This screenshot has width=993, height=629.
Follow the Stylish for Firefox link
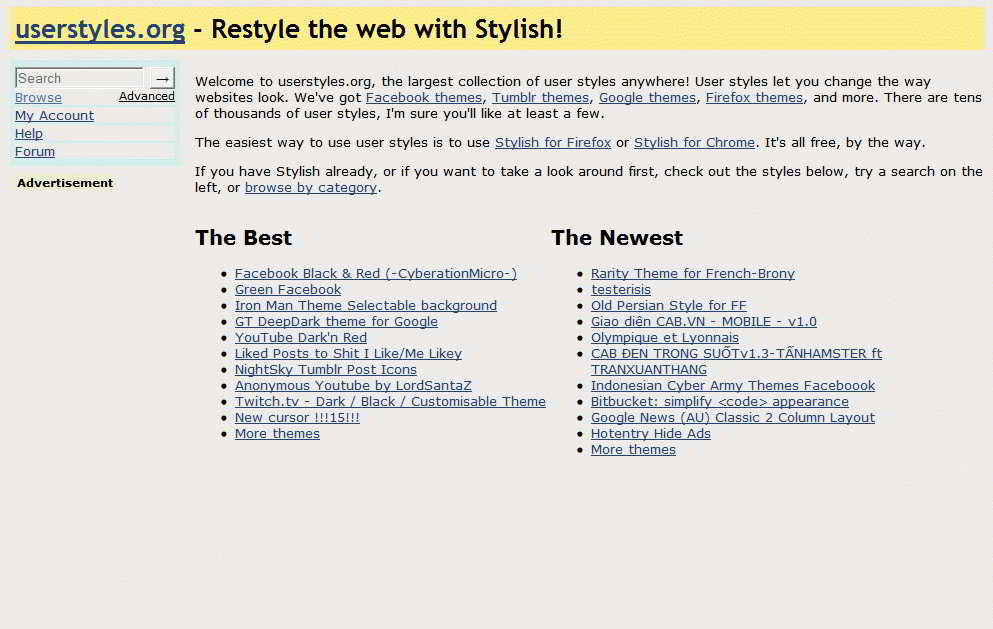coord(553,143)
